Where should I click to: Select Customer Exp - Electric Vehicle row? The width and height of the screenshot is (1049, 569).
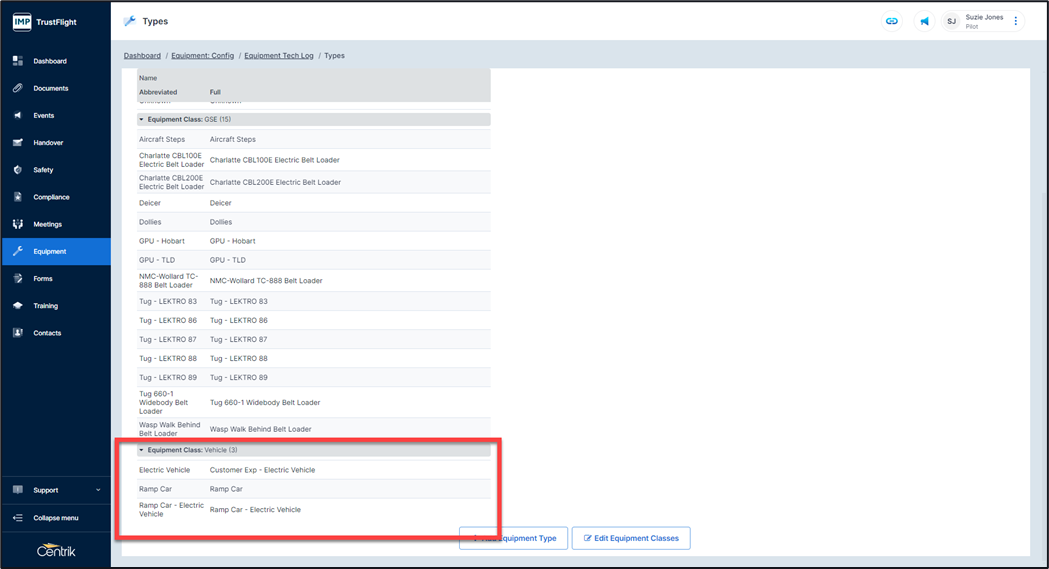pyautogui.click(x=314, y=470)
